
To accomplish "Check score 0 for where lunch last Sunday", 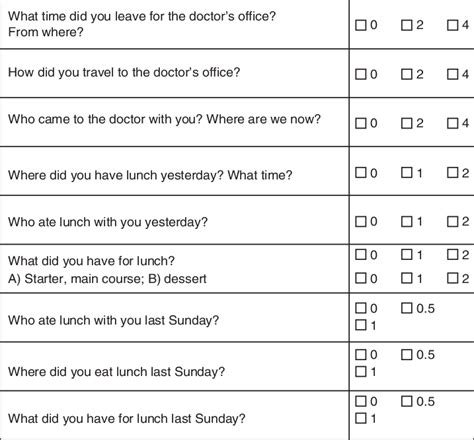I will pyautogui.click(x=361, y=355).
